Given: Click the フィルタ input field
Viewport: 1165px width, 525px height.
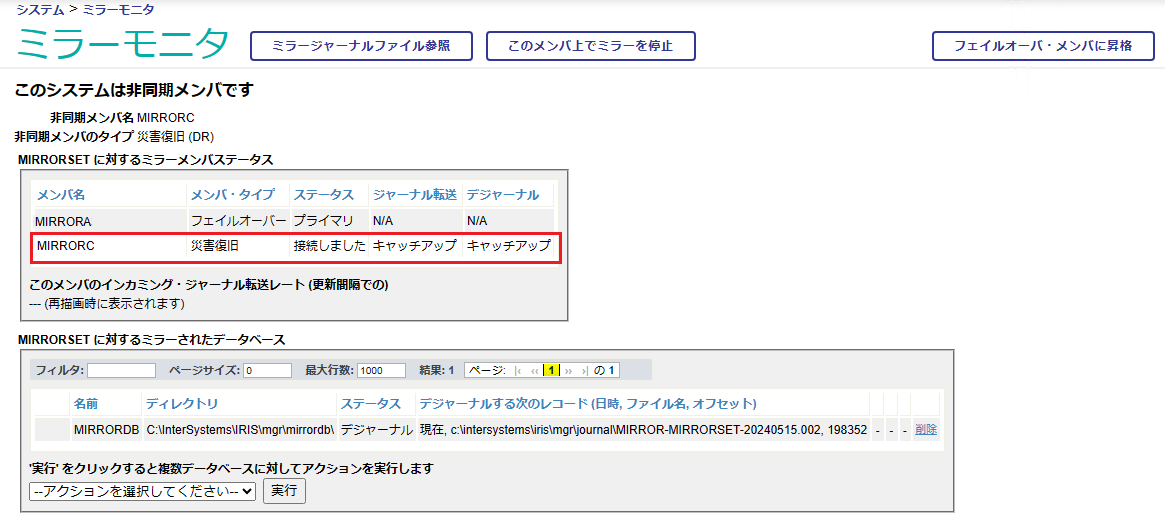Looking at the screenshot, I should tap(121, 371).
